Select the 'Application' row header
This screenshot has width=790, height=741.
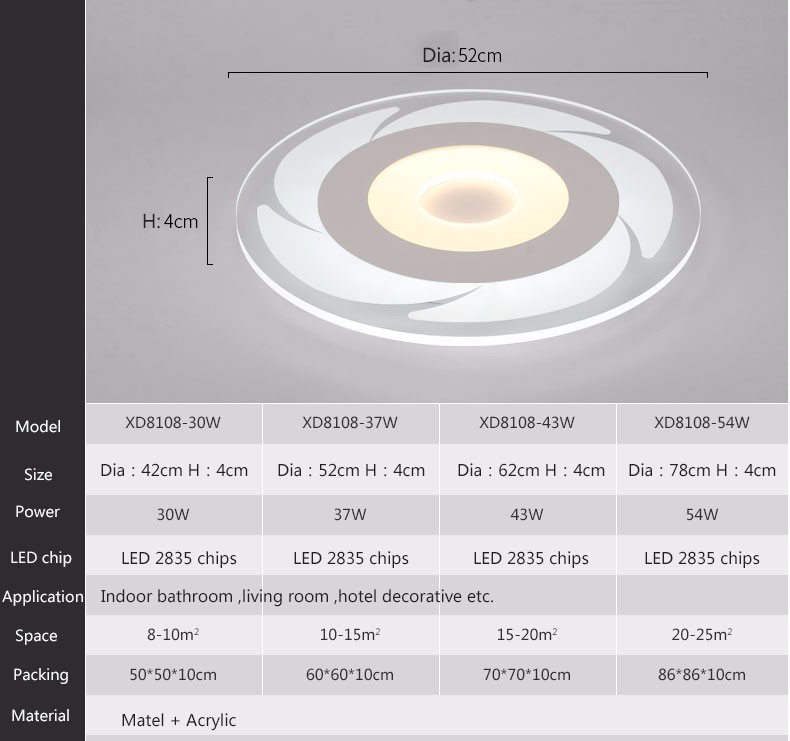[x=43, y=596]
